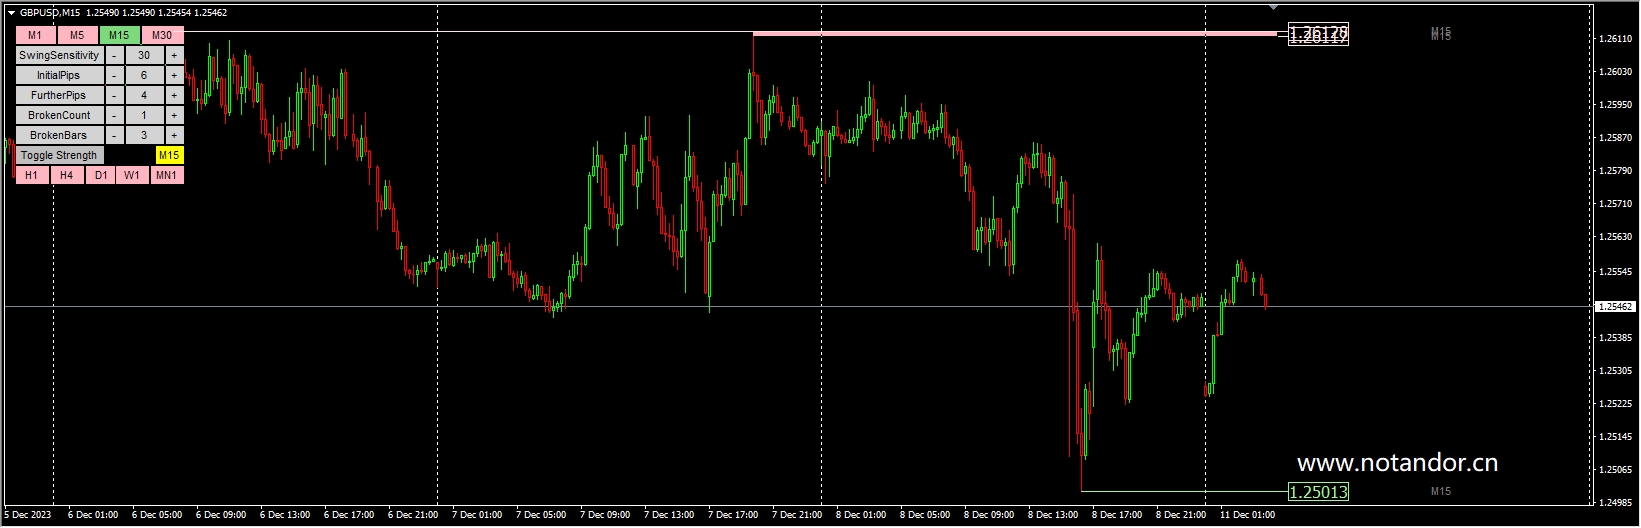The height and width of the screenshot is (528, 1641).
Task: Increase BrokenBars with plus button
Action: point(174,135)
